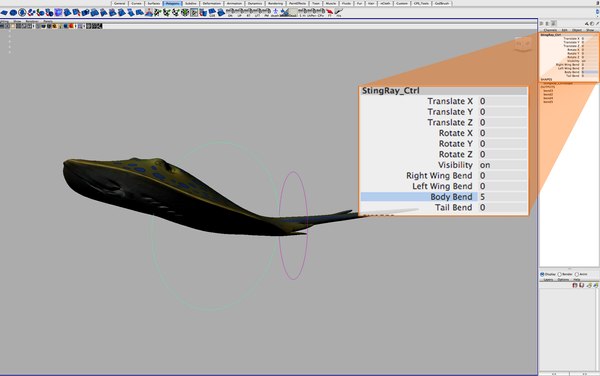Click the RT camera shelf button
Viewport: 600px width, 376px height.
tap(249, 12)
